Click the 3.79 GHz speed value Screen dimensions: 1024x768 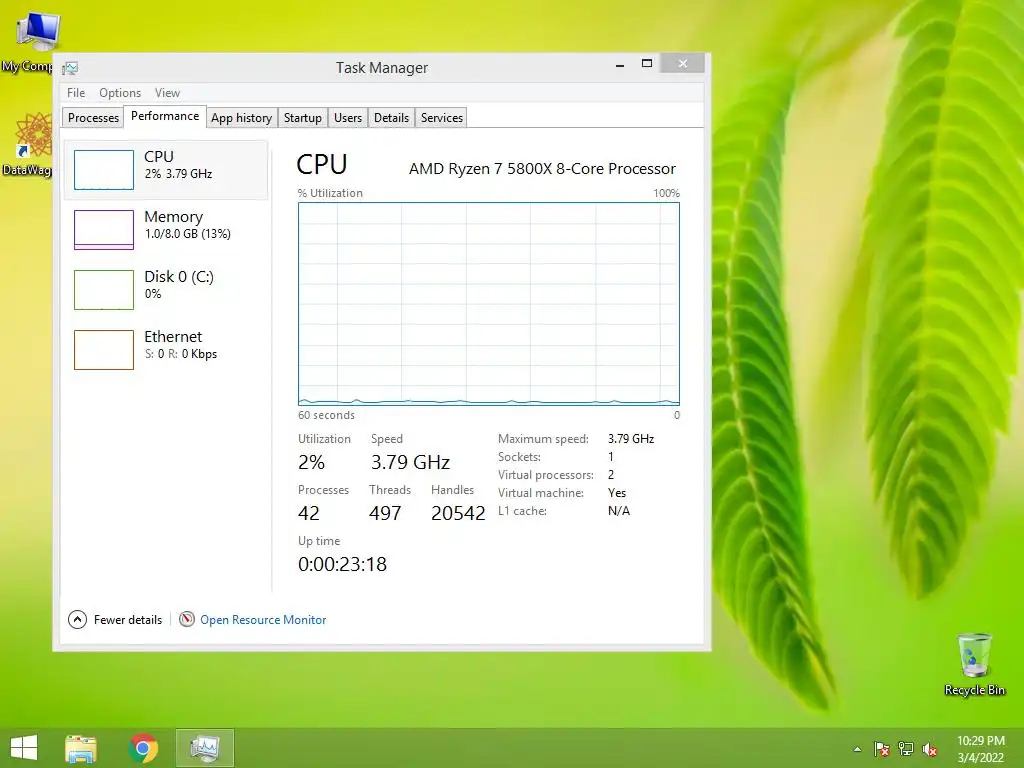410,462
